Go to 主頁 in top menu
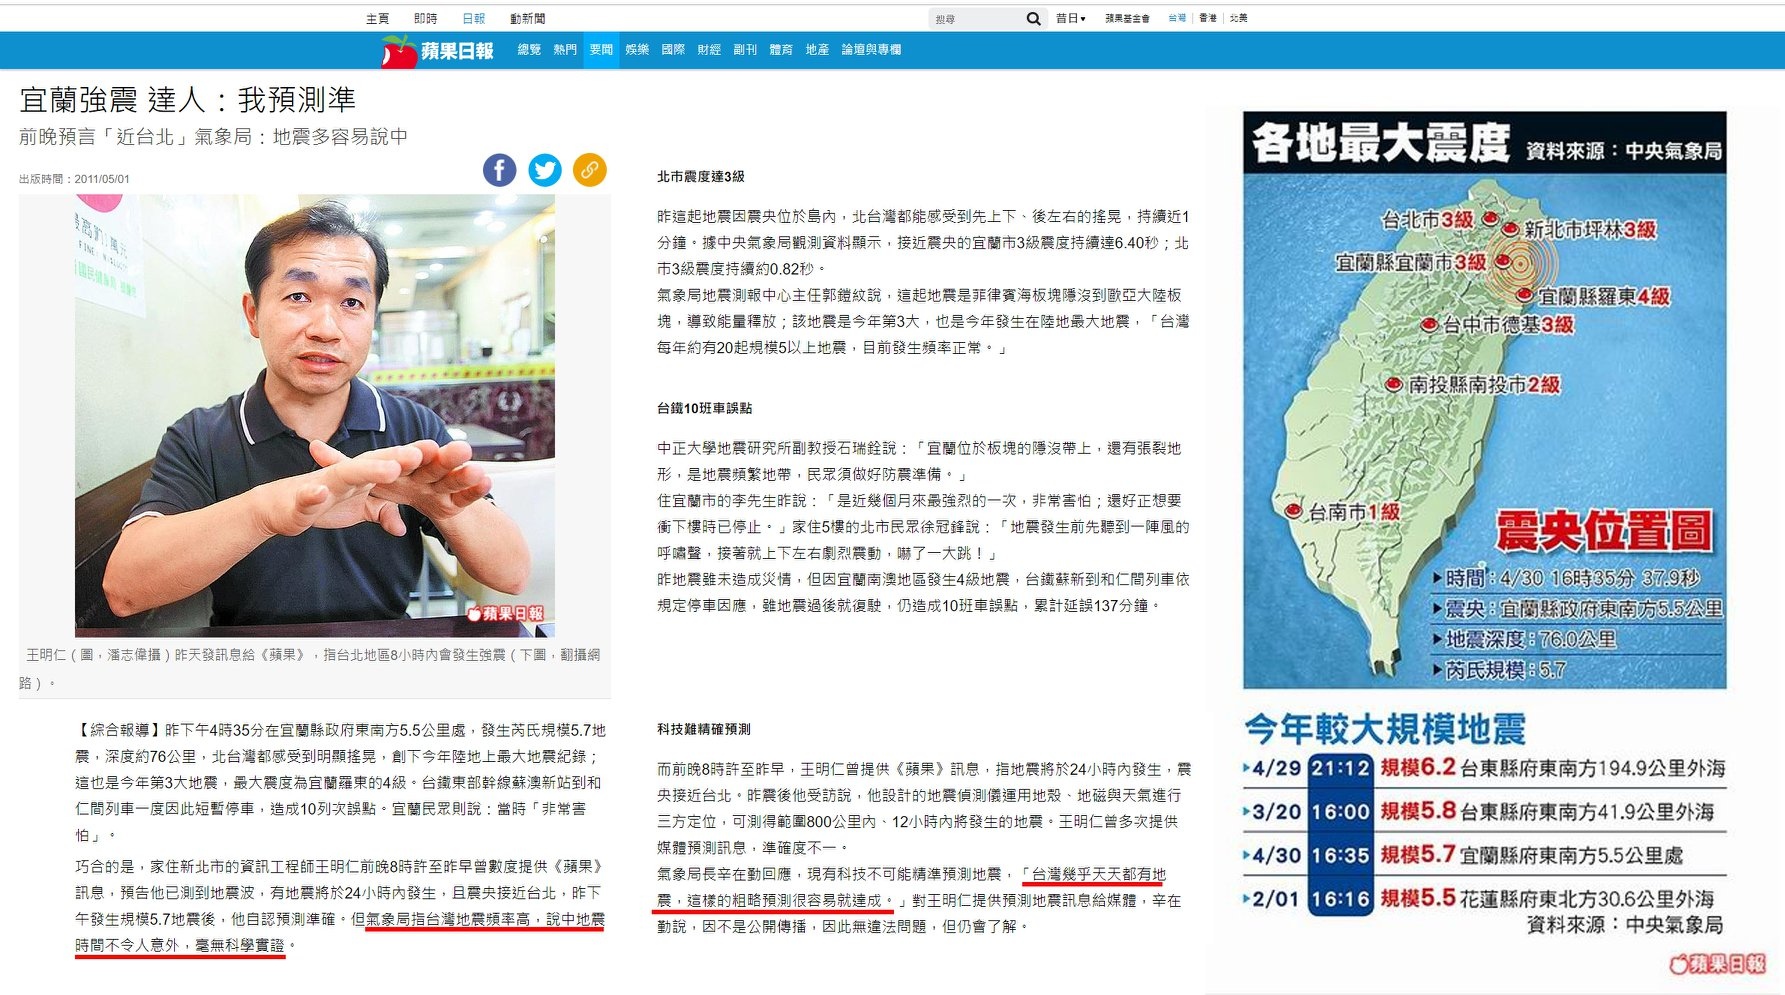The height and width of the screenshot is (995, 1785). point(377,18)
